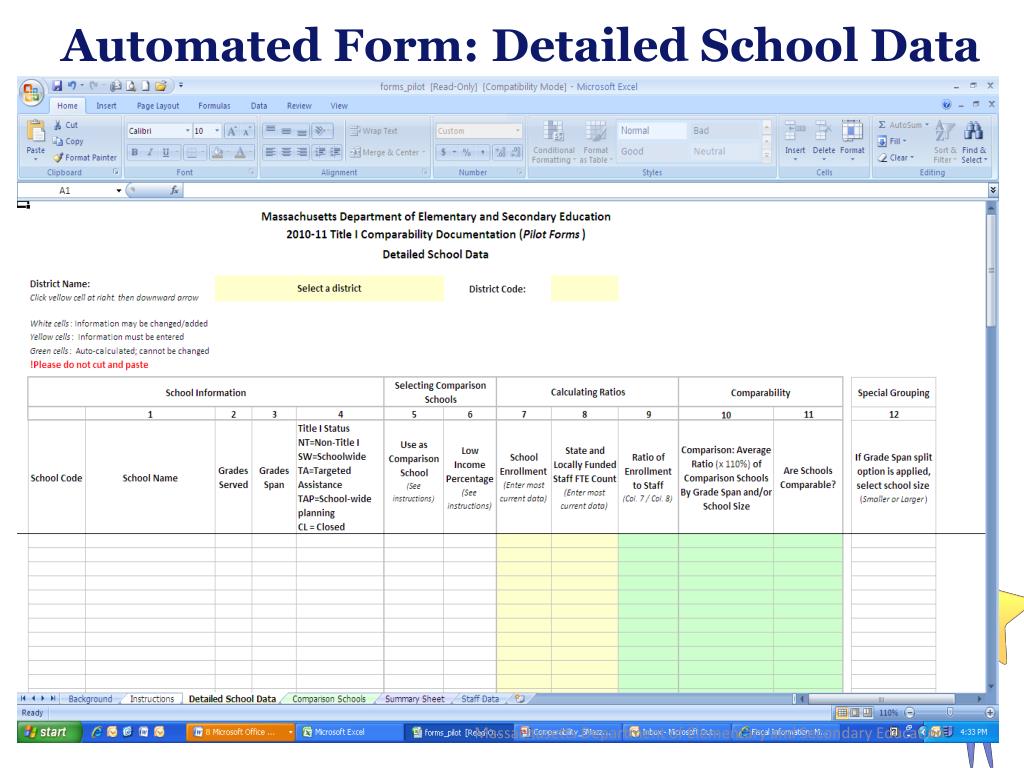
Task: Click Align Text Right icon
Action: tap(302, 152)
